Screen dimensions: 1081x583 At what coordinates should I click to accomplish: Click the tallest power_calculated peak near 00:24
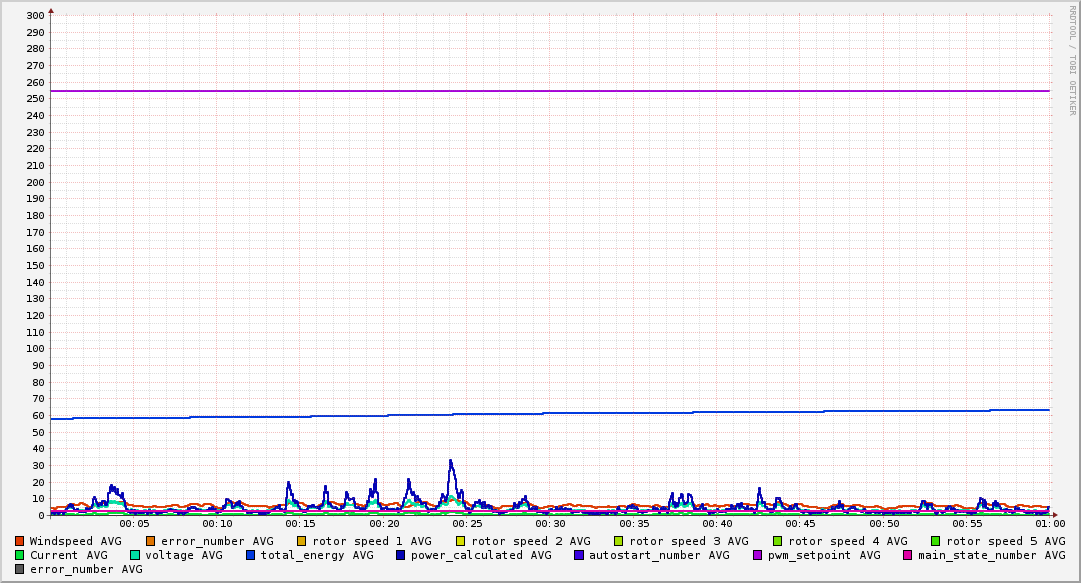click(451, 462)
